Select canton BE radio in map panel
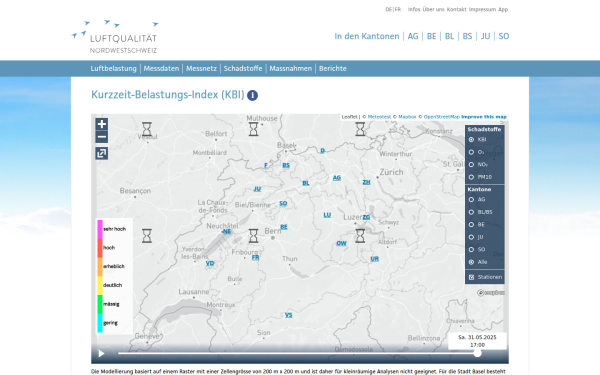600x375 pixels. (x=471, y=225)
